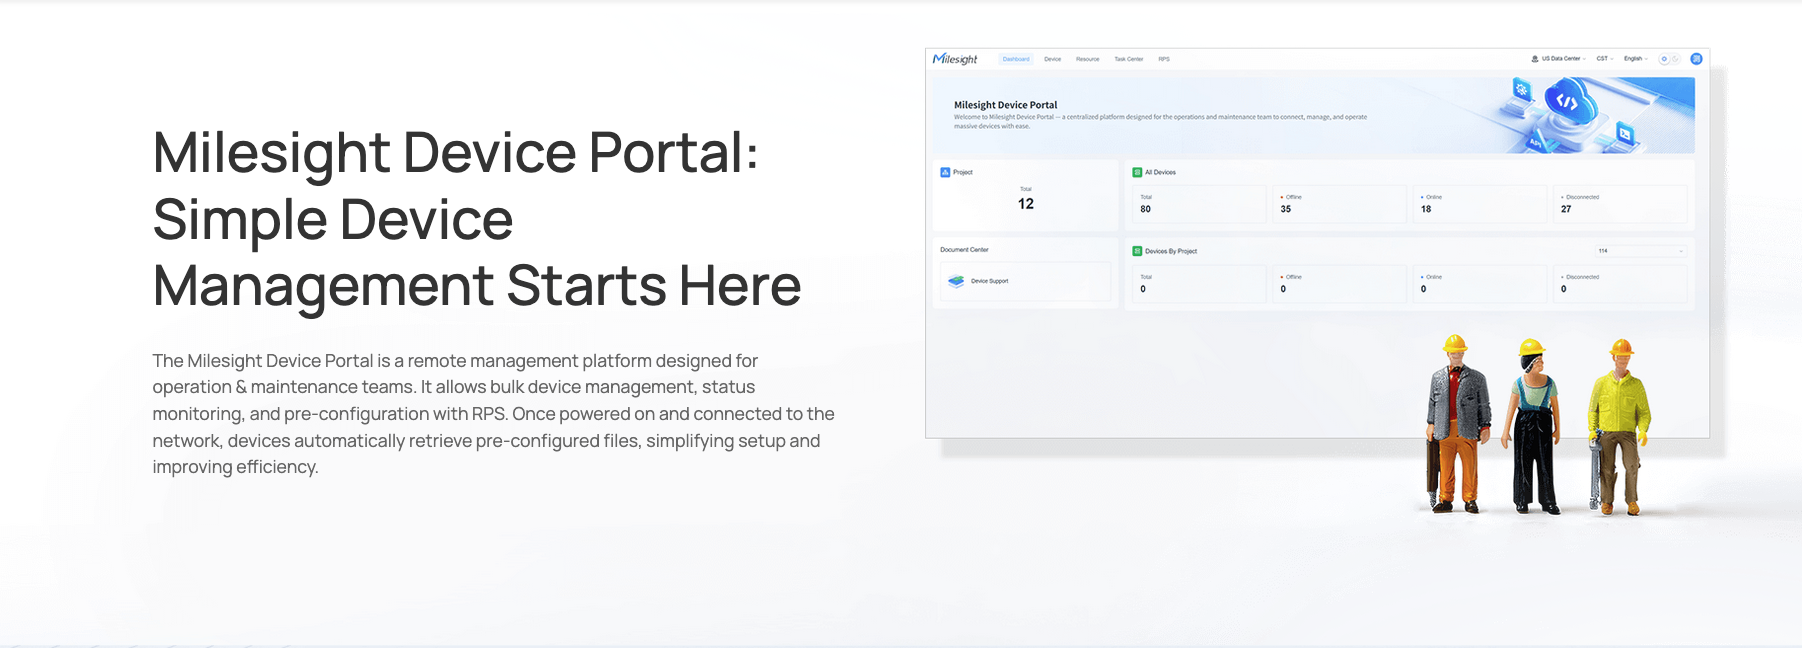1802x648 pixels.
Task: Open the Device Support document card
Action: tap(1025, 281)
